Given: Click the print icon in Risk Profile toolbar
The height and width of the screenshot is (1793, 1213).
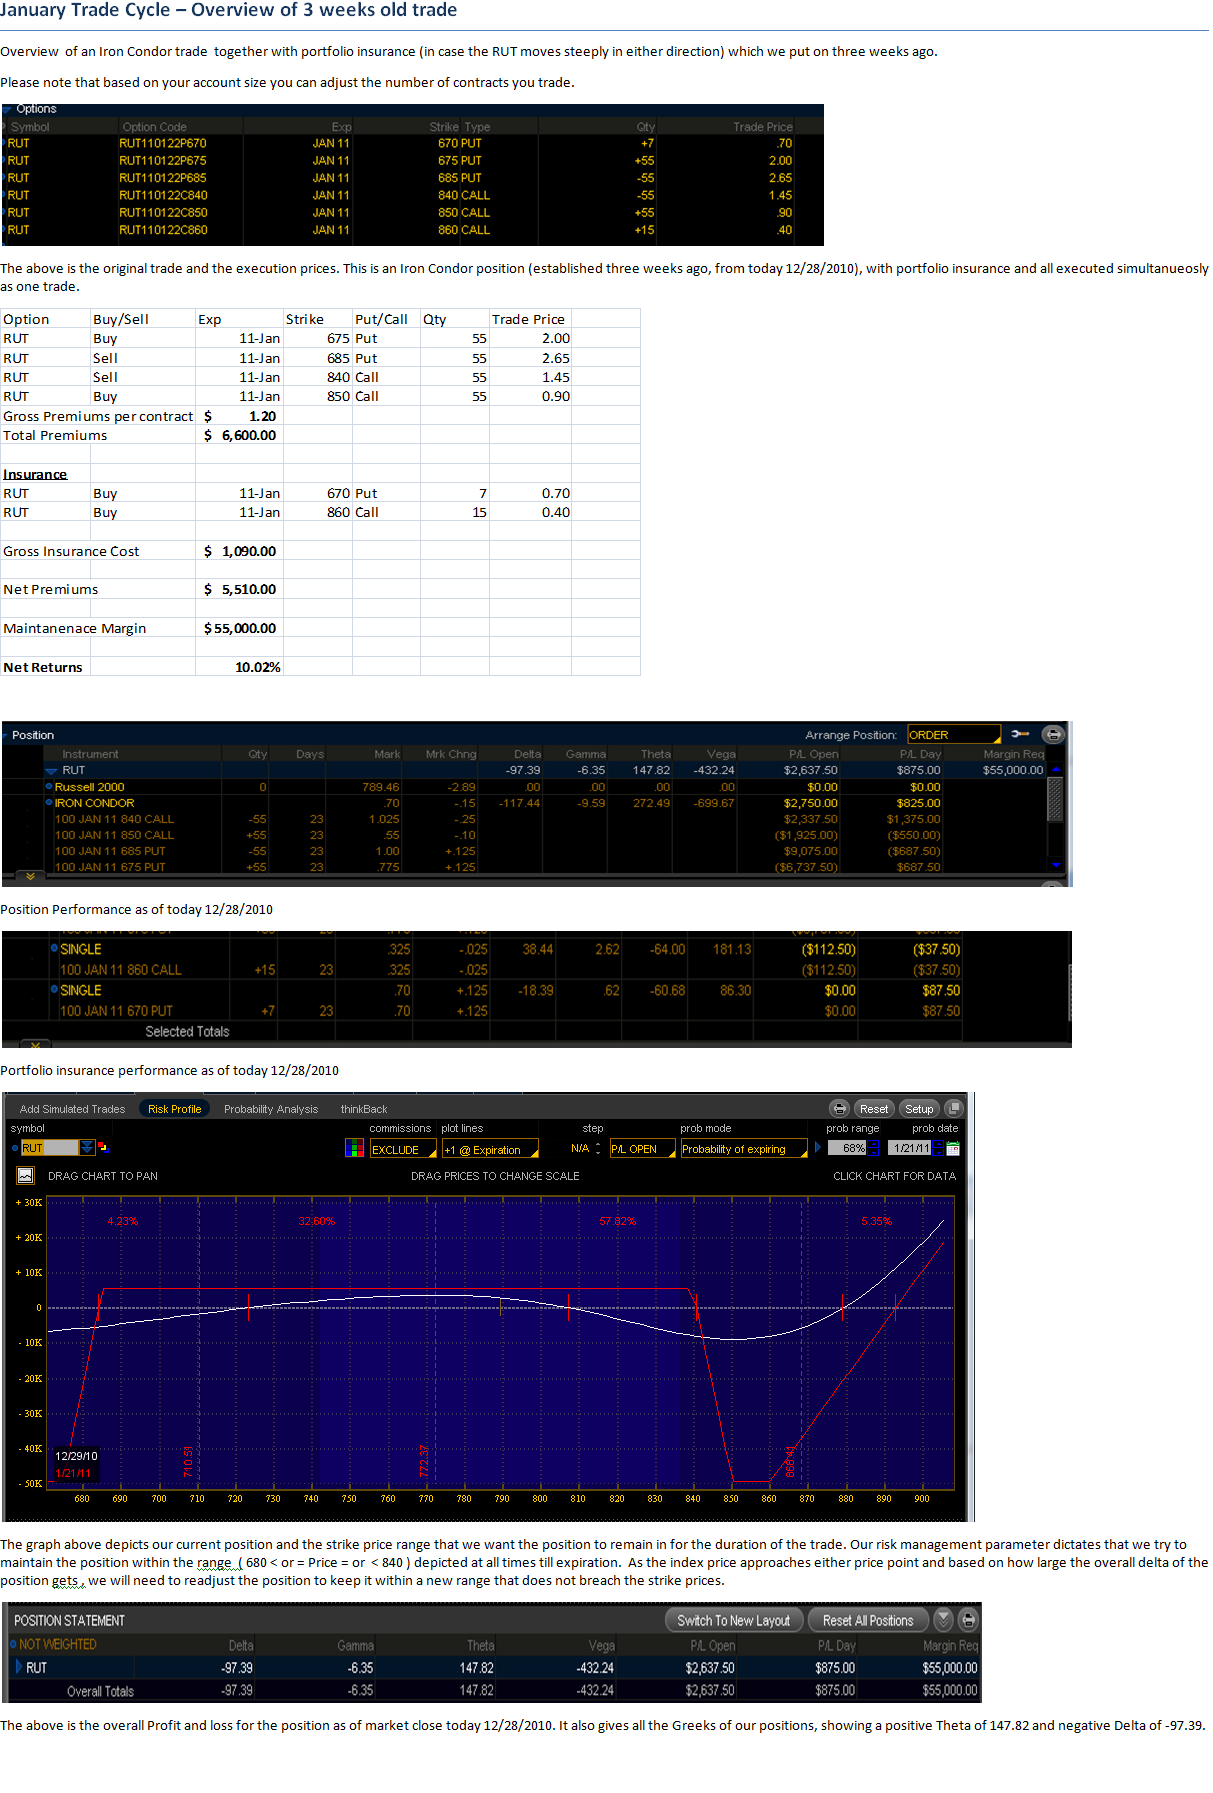Looking at the screenshot, I should pos(839,1108).
